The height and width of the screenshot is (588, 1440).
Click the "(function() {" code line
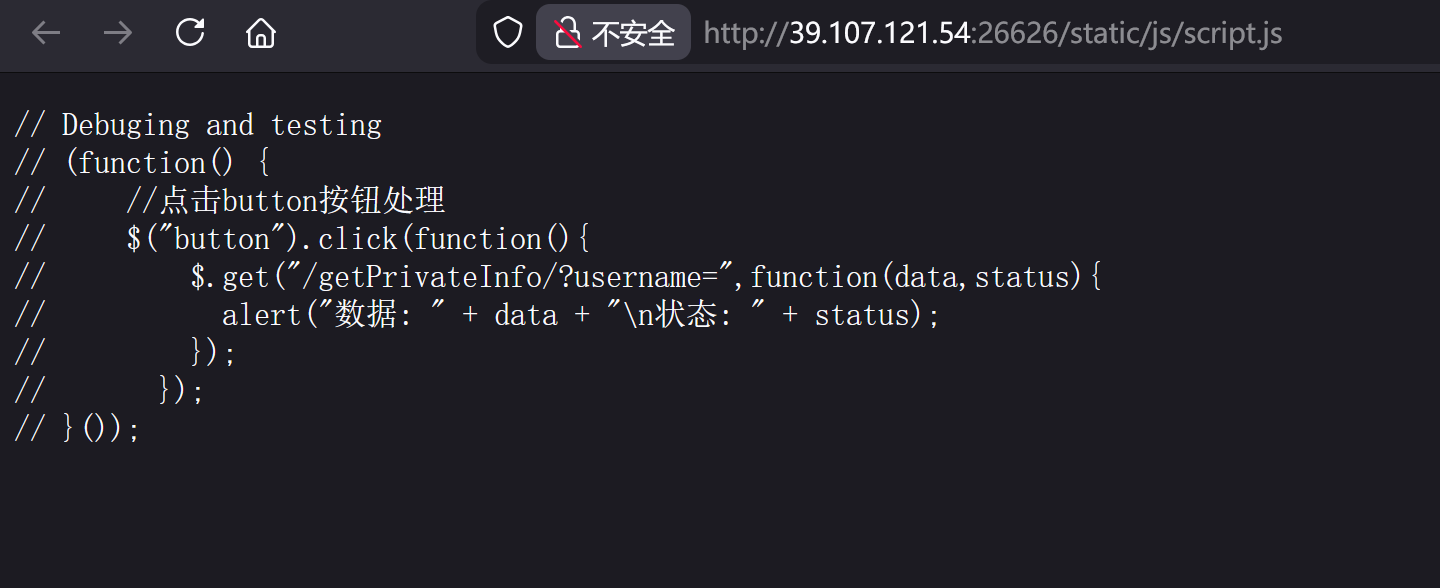[x=166, y=163]
